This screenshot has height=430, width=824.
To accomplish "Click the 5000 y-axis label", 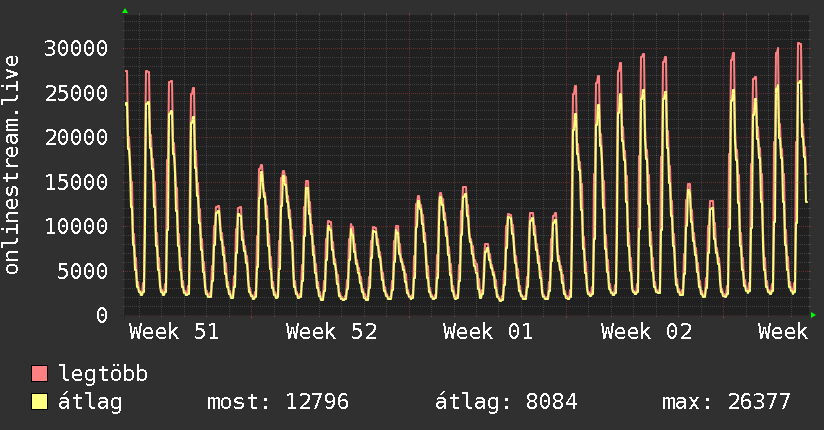I will pyautogui.click(x=83, y=271).
